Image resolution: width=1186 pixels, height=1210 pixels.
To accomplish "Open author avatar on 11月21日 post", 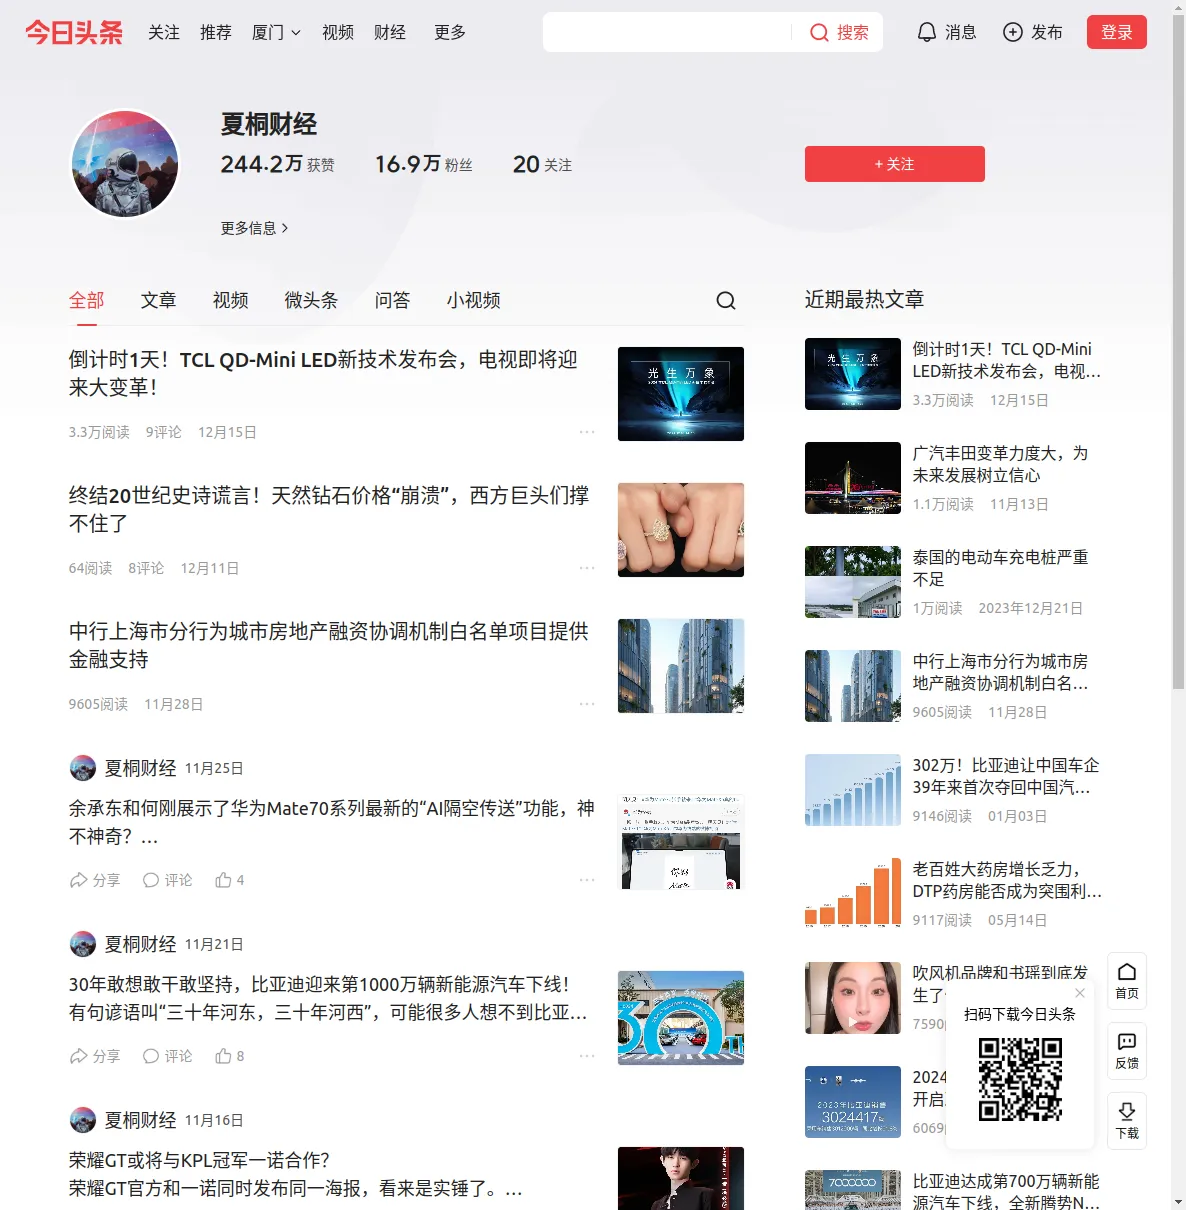I will pyautogui.click(x=83, y=944).
